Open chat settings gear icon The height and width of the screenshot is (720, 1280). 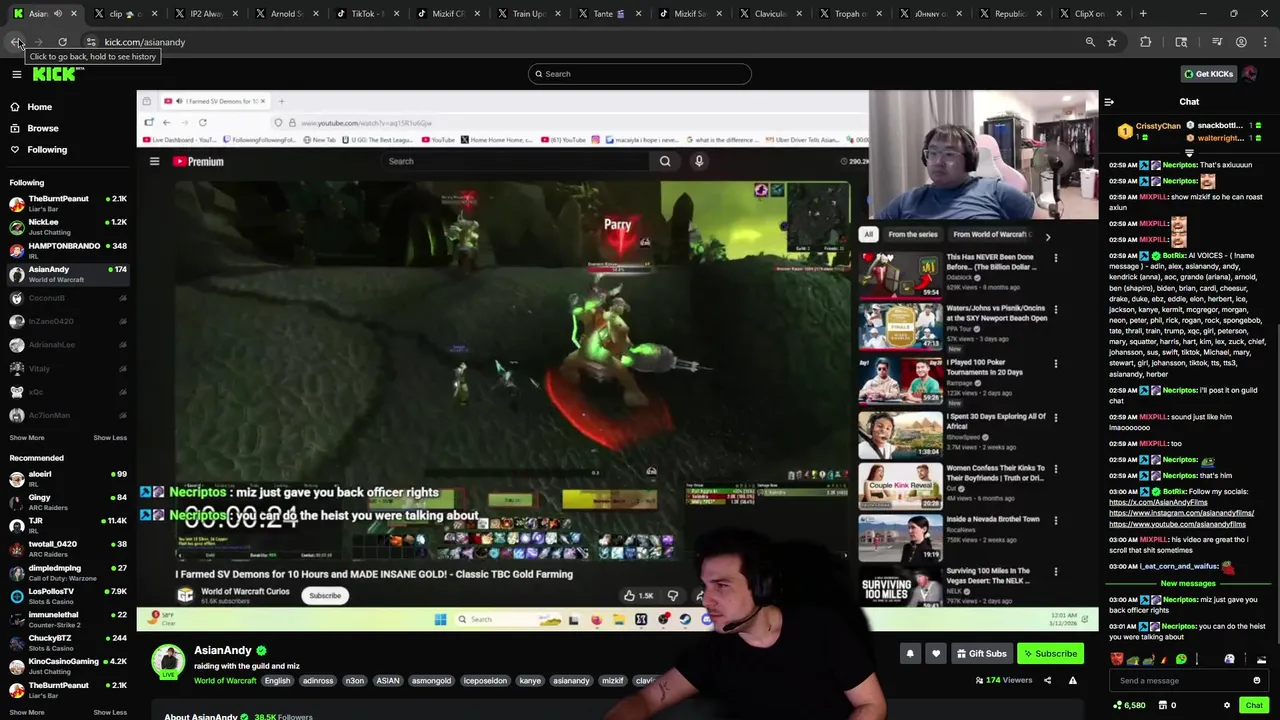(x=1227, y=705)
